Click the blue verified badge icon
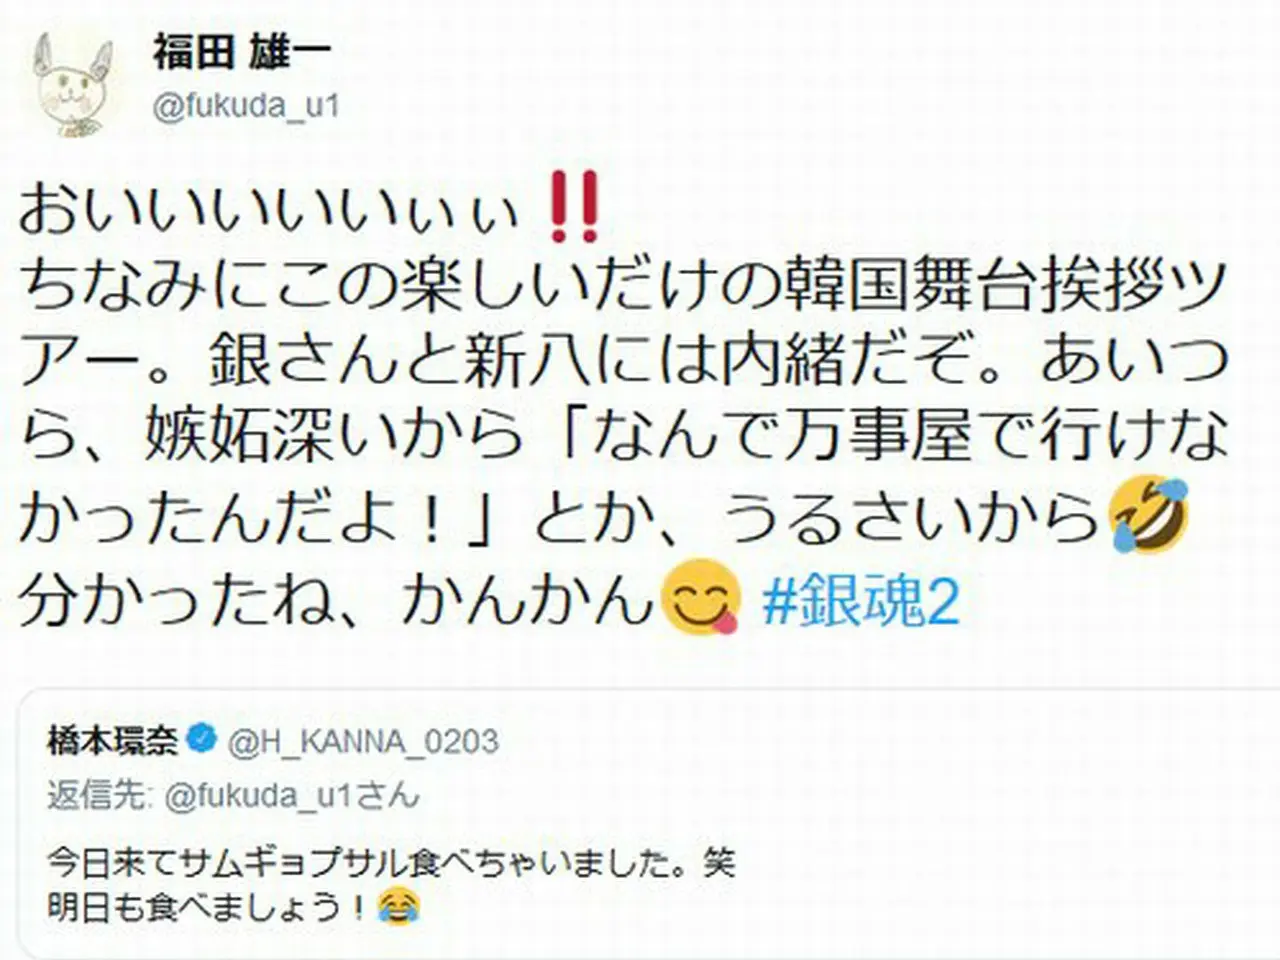The height and width of the screenshot is (960, 1280). pos(203,740)
